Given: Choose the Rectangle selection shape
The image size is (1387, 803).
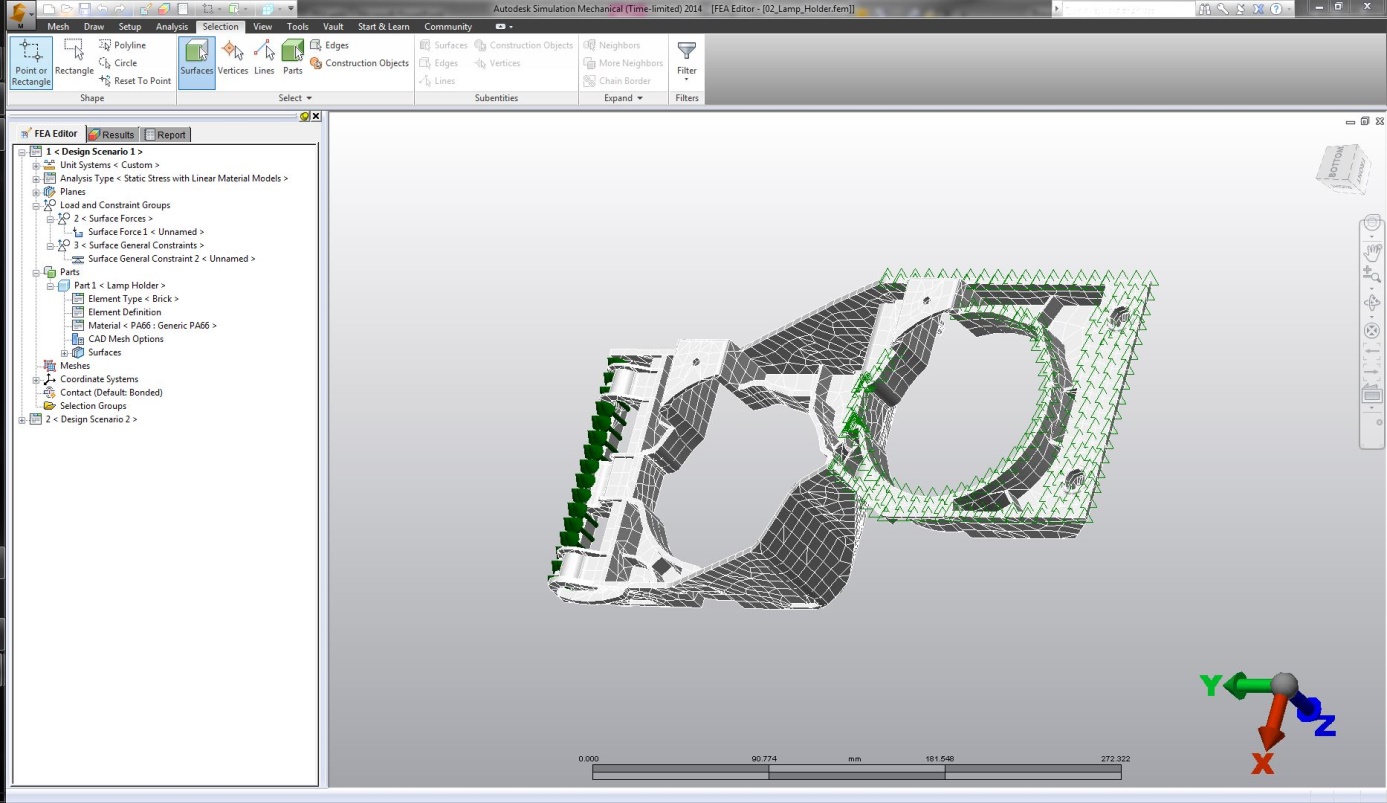Looking at the screenshot, I should [74, 58].
